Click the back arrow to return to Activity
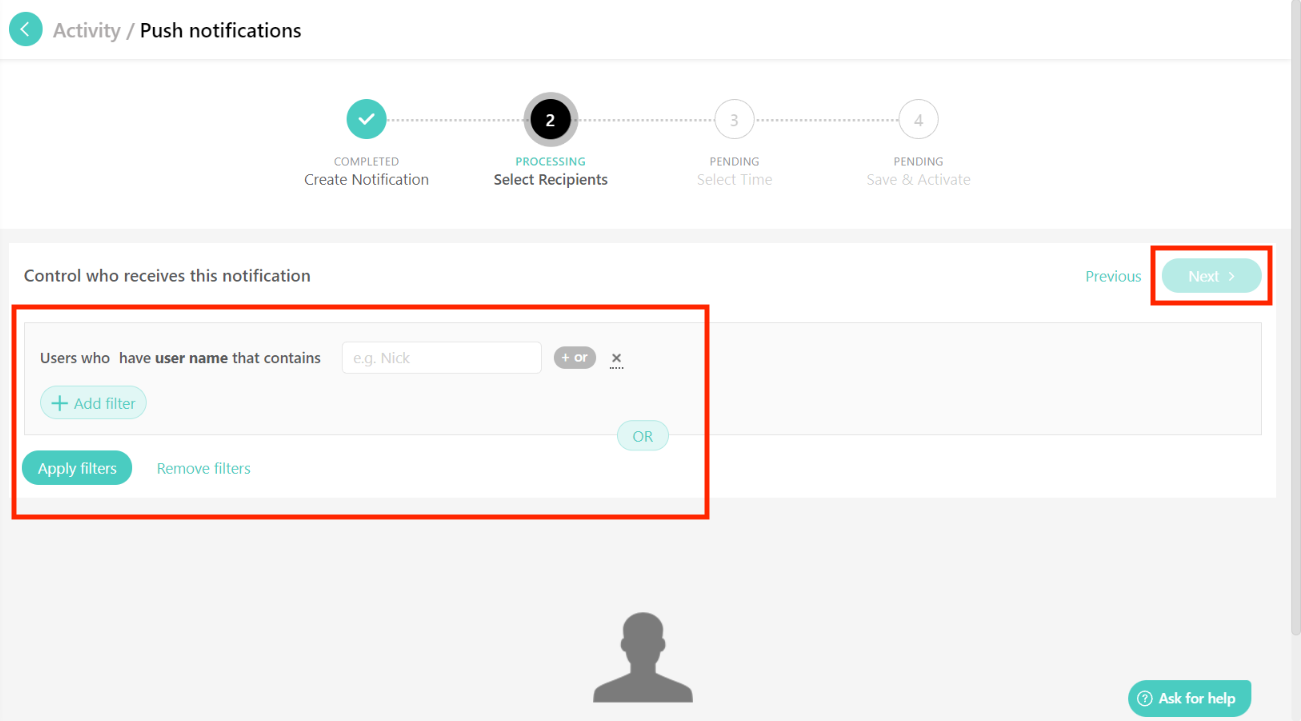 coord(26,29)
